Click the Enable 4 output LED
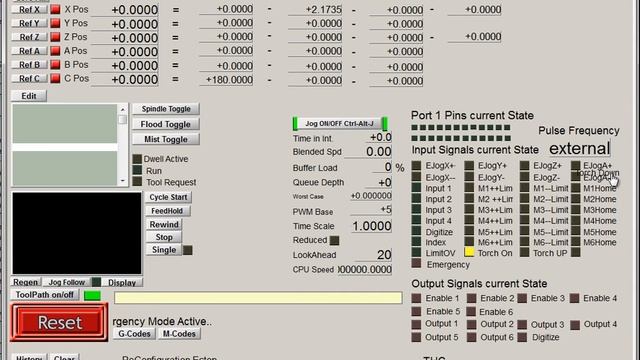Image resolution: width=640 pixels, height=360 pixels. 575,298
